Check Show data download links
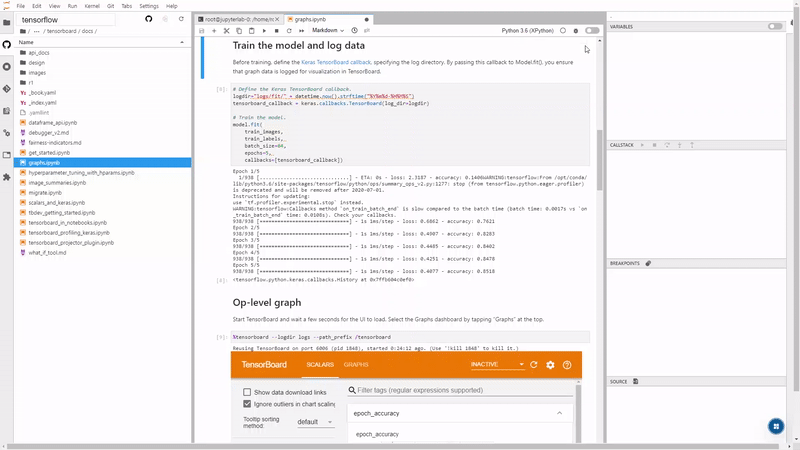The width and height of the screenshot is (800, 450). point(247,392)
